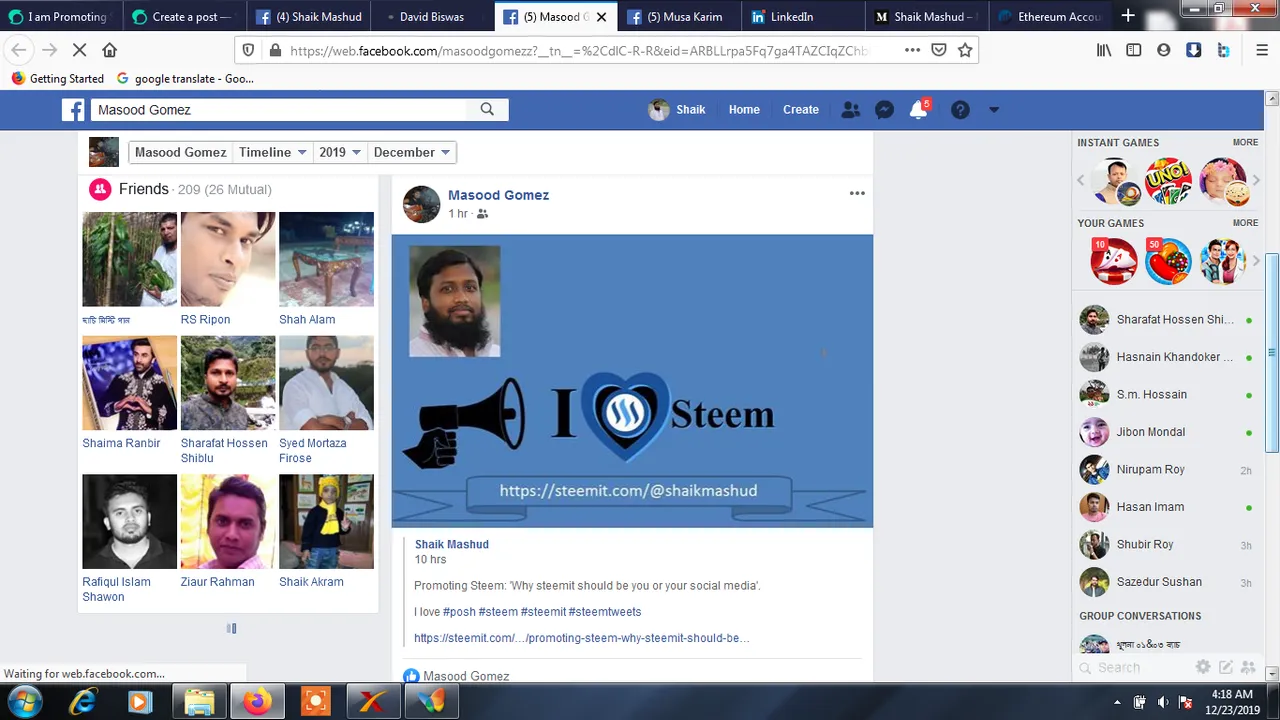
Task: Switch to LinkedIn tab
Action: pyautogui.click(x=802, y=16)
